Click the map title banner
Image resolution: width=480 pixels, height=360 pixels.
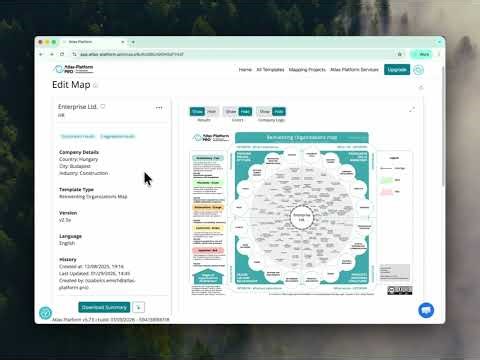302,137
